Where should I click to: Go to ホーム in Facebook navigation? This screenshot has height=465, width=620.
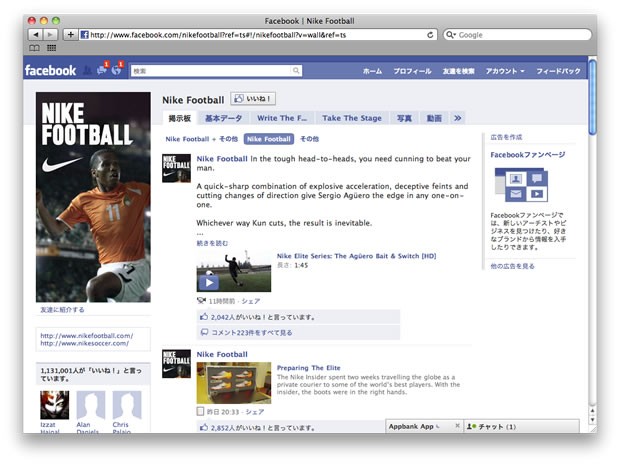[x=372, y=71]
